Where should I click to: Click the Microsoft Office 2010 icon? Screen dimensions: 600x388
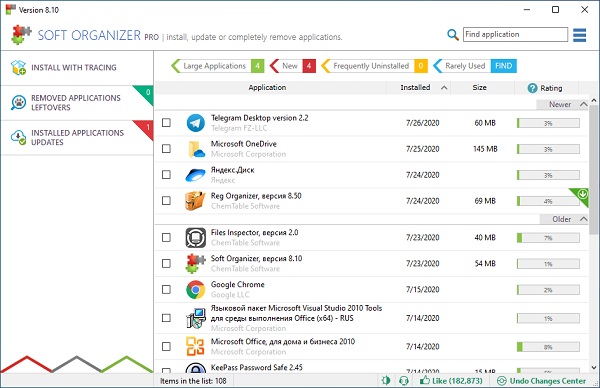coord(195,346)
